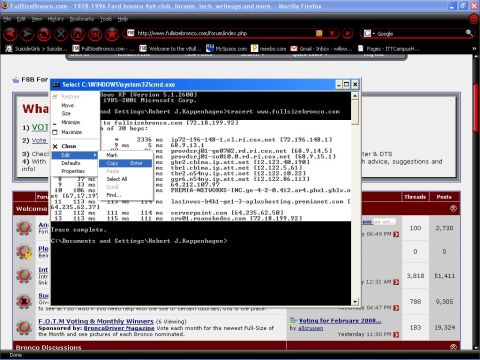This screenshot has width=480, height=360.
Task: Click the cmd window scrollbar down arrow
Action: pyautogui.click(x=355, y=301)
